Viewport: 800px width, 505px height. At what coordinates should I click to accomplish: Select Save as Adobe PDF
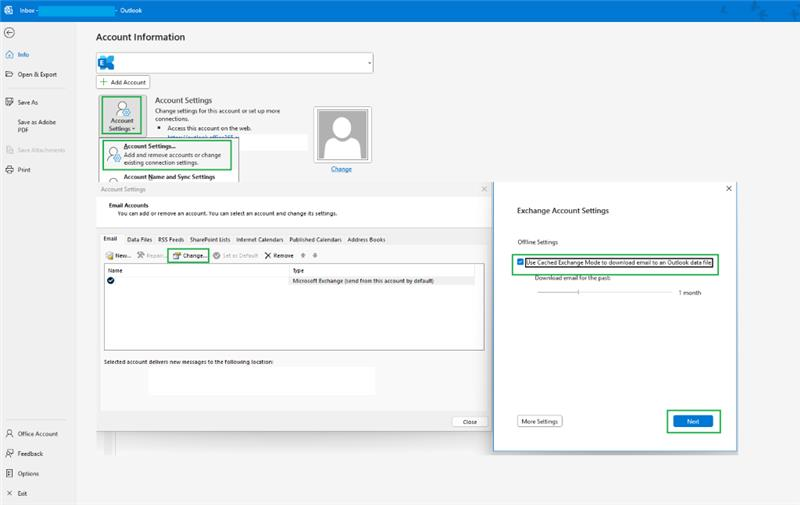[36, 126]
